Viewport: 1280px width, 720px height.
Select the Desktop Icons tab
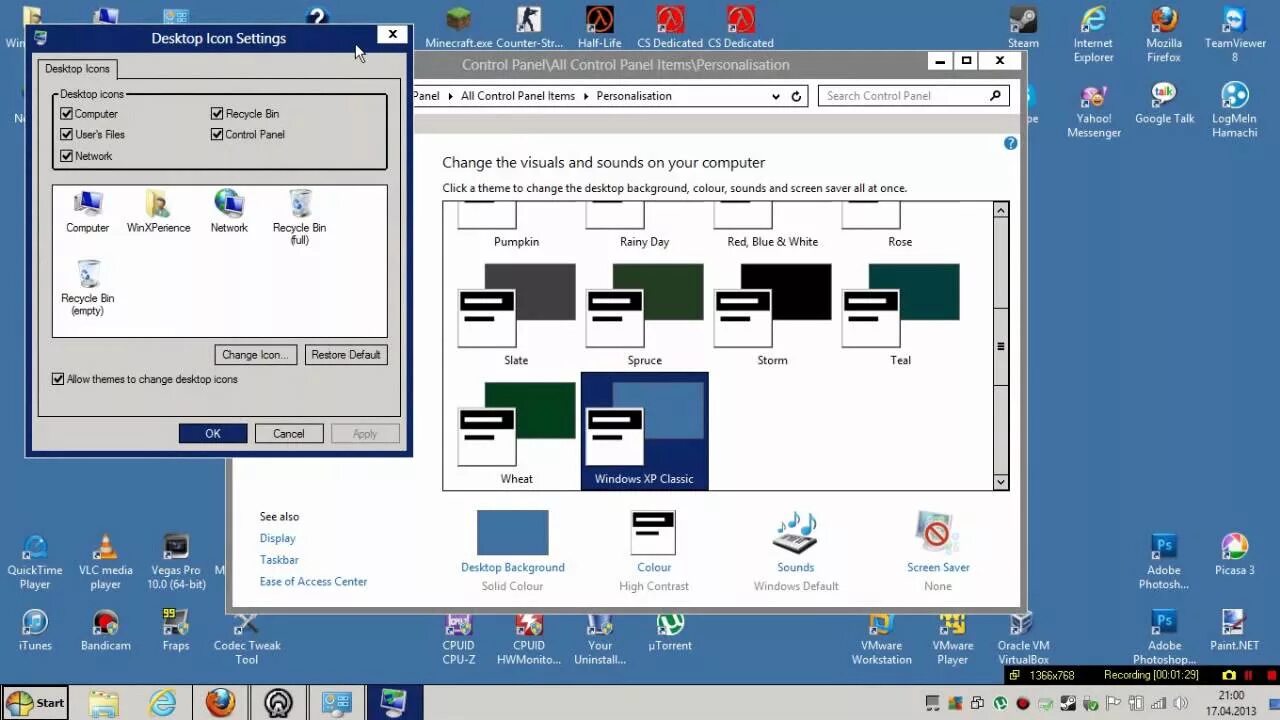coord(78,69)
